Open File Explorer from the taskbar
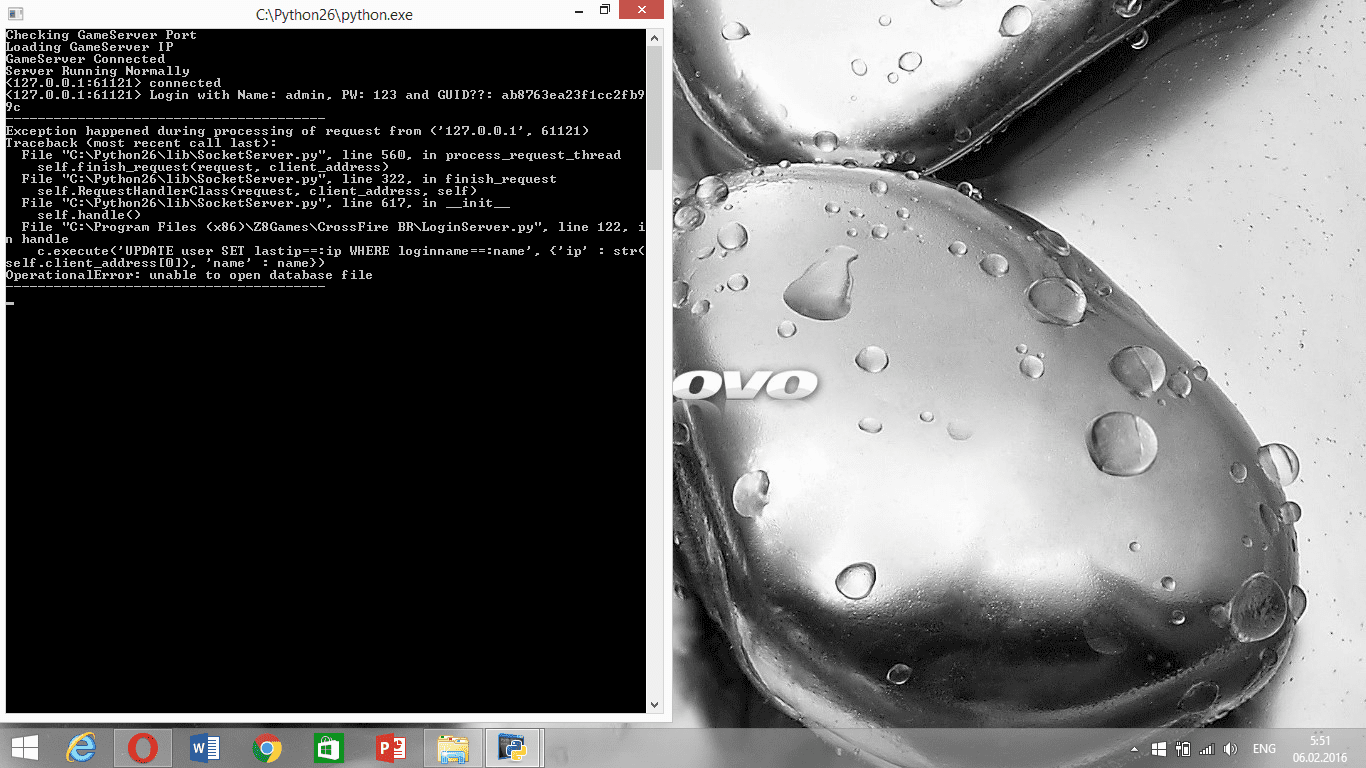 453,748
